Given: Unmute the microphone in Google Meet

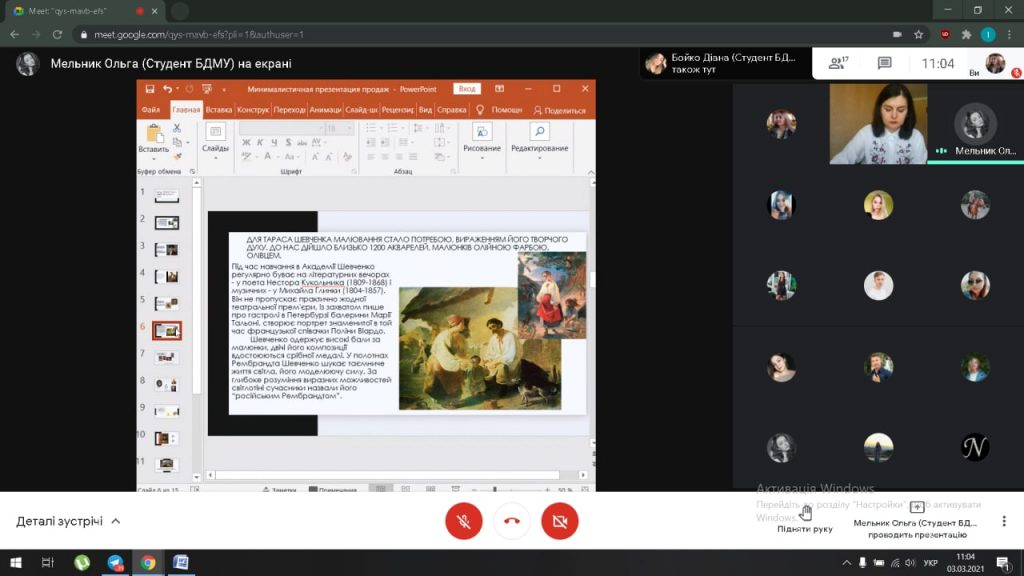Looking at the screenshot, I should tap(464, 521).
